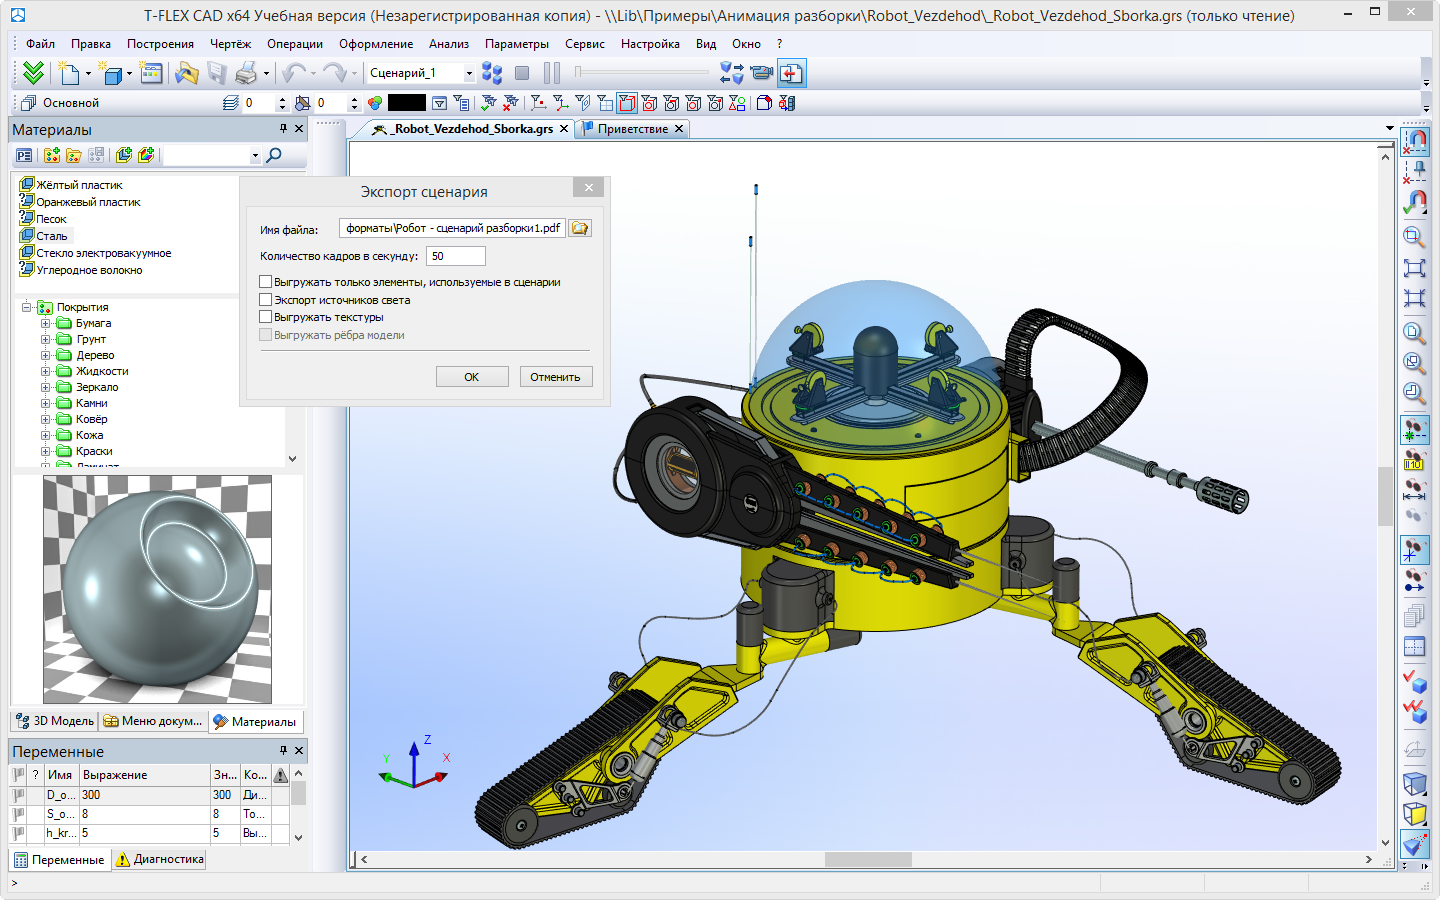Click the yellow browse folder icon beside file name
Screen dimensions: 1440x900
click(580, 228)
